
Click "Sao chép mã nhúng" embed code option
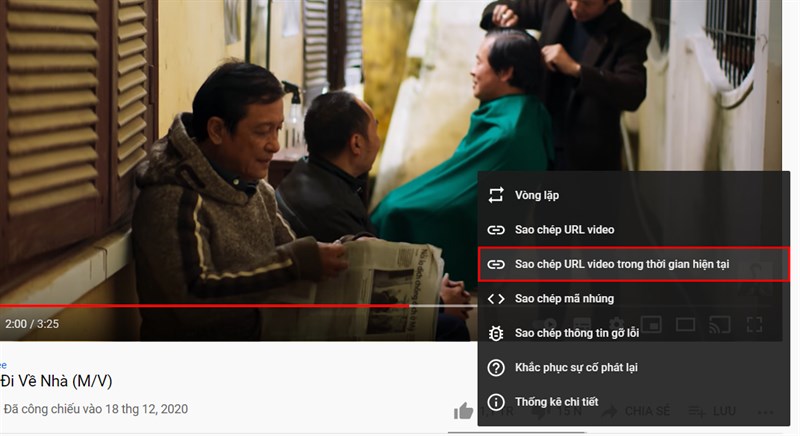633,298
